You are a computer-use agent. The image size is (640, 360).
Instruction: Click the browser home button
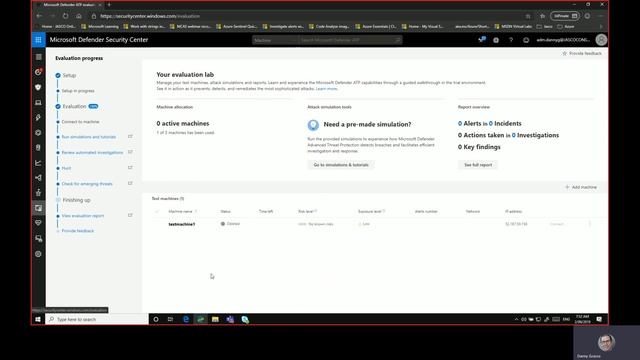click(x=79, y=16)
